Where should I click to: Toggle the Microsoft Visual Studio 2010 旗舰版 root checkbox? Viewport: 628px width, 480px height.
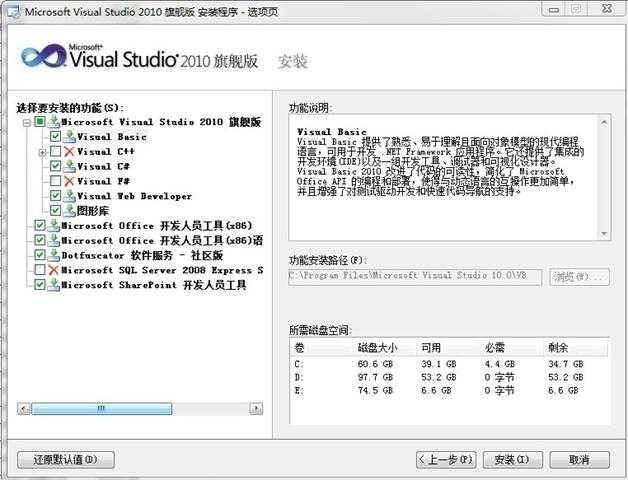[40, 121]
